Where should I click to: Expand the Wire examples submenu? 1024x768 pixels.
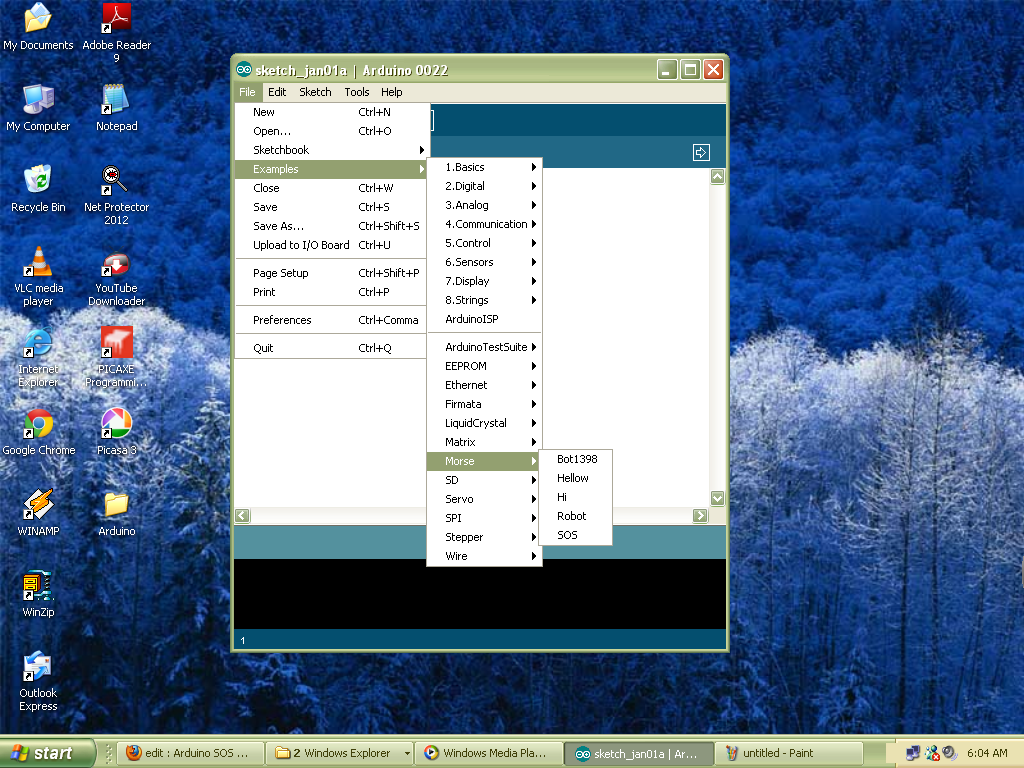(484, 556)
